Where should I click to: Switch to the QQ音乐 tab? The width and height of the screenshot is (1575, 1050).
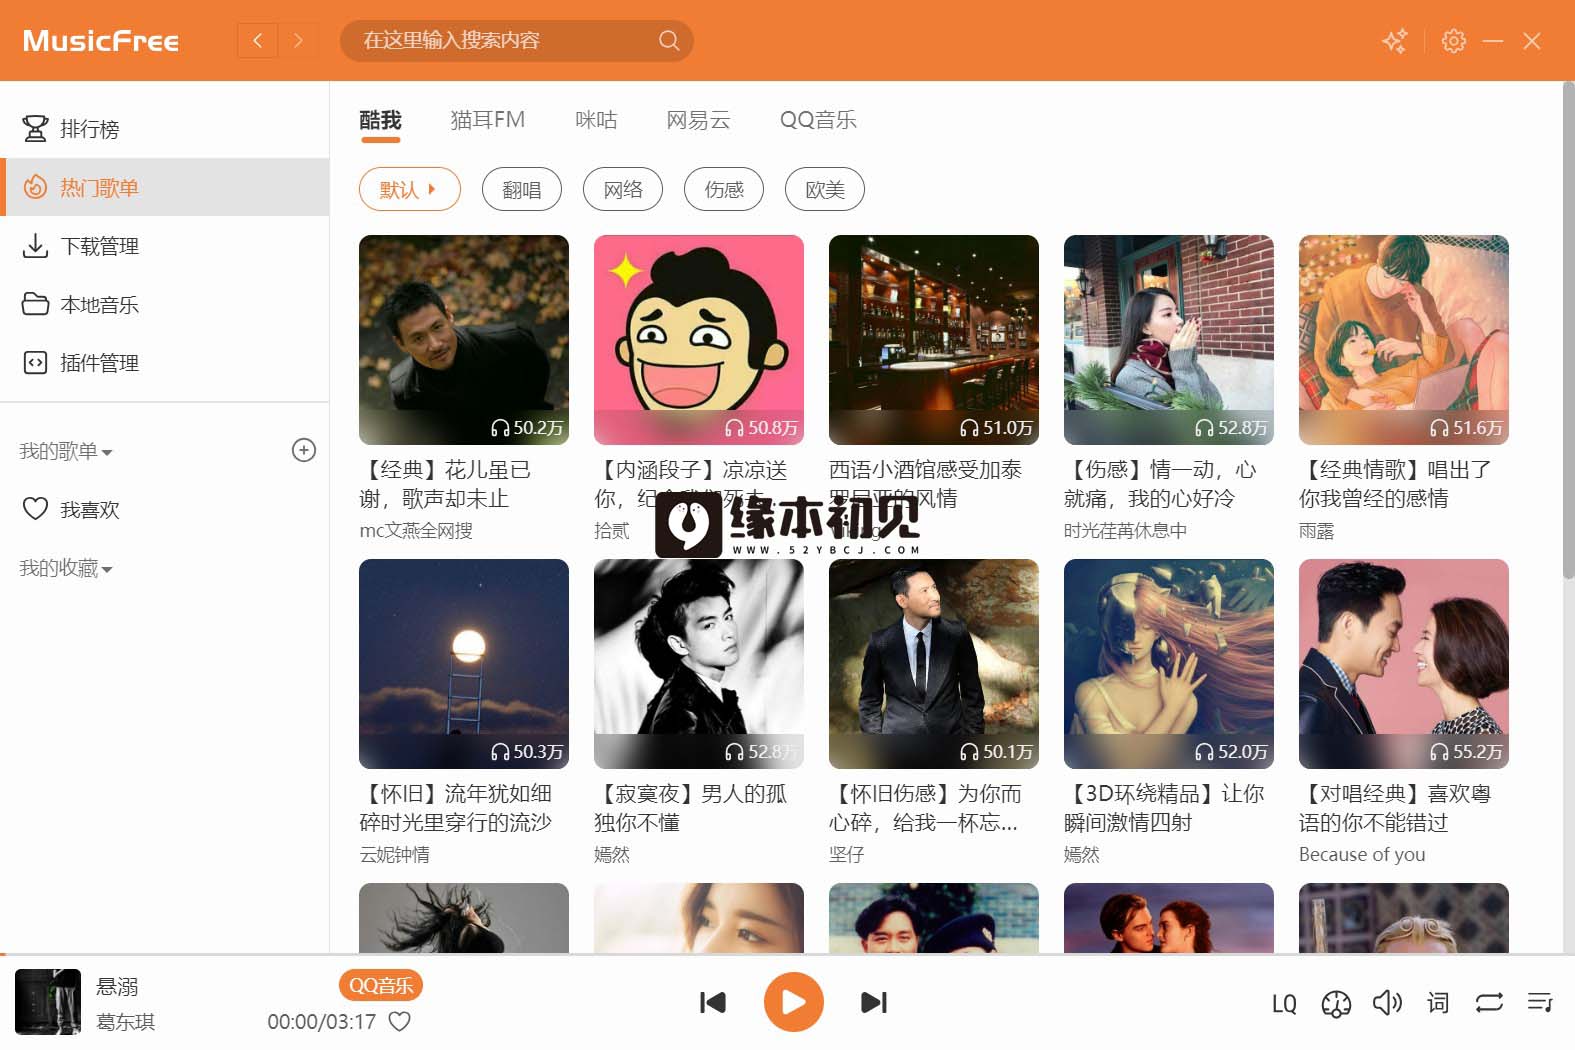tap(818, 120)
